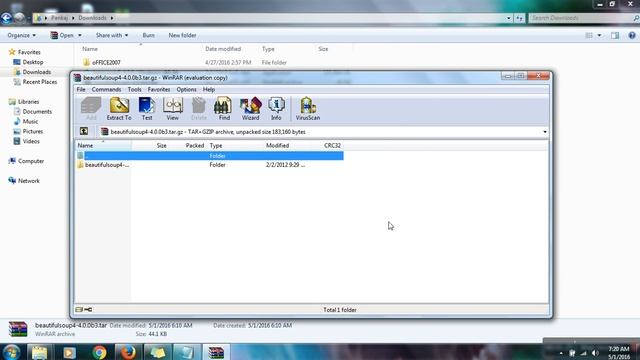The width and height of the screenshot is (640, 360).
Task: Click Open button in Explorer toolbar
Action: click(x=62, y=36)
